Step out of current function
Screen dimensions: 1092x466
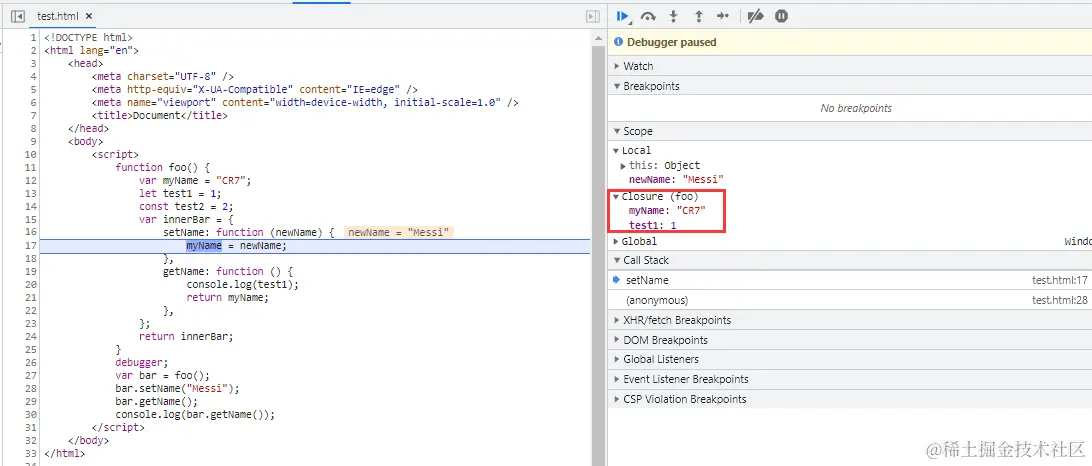pyautogui.click(x=699, y=16)
